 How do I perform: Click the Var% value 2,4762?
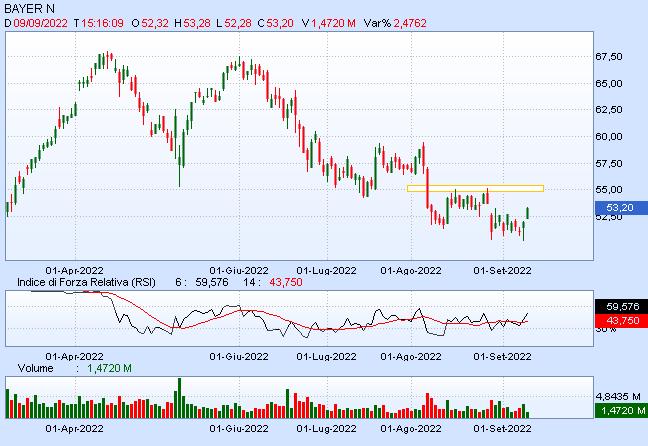tap(410, 23)
